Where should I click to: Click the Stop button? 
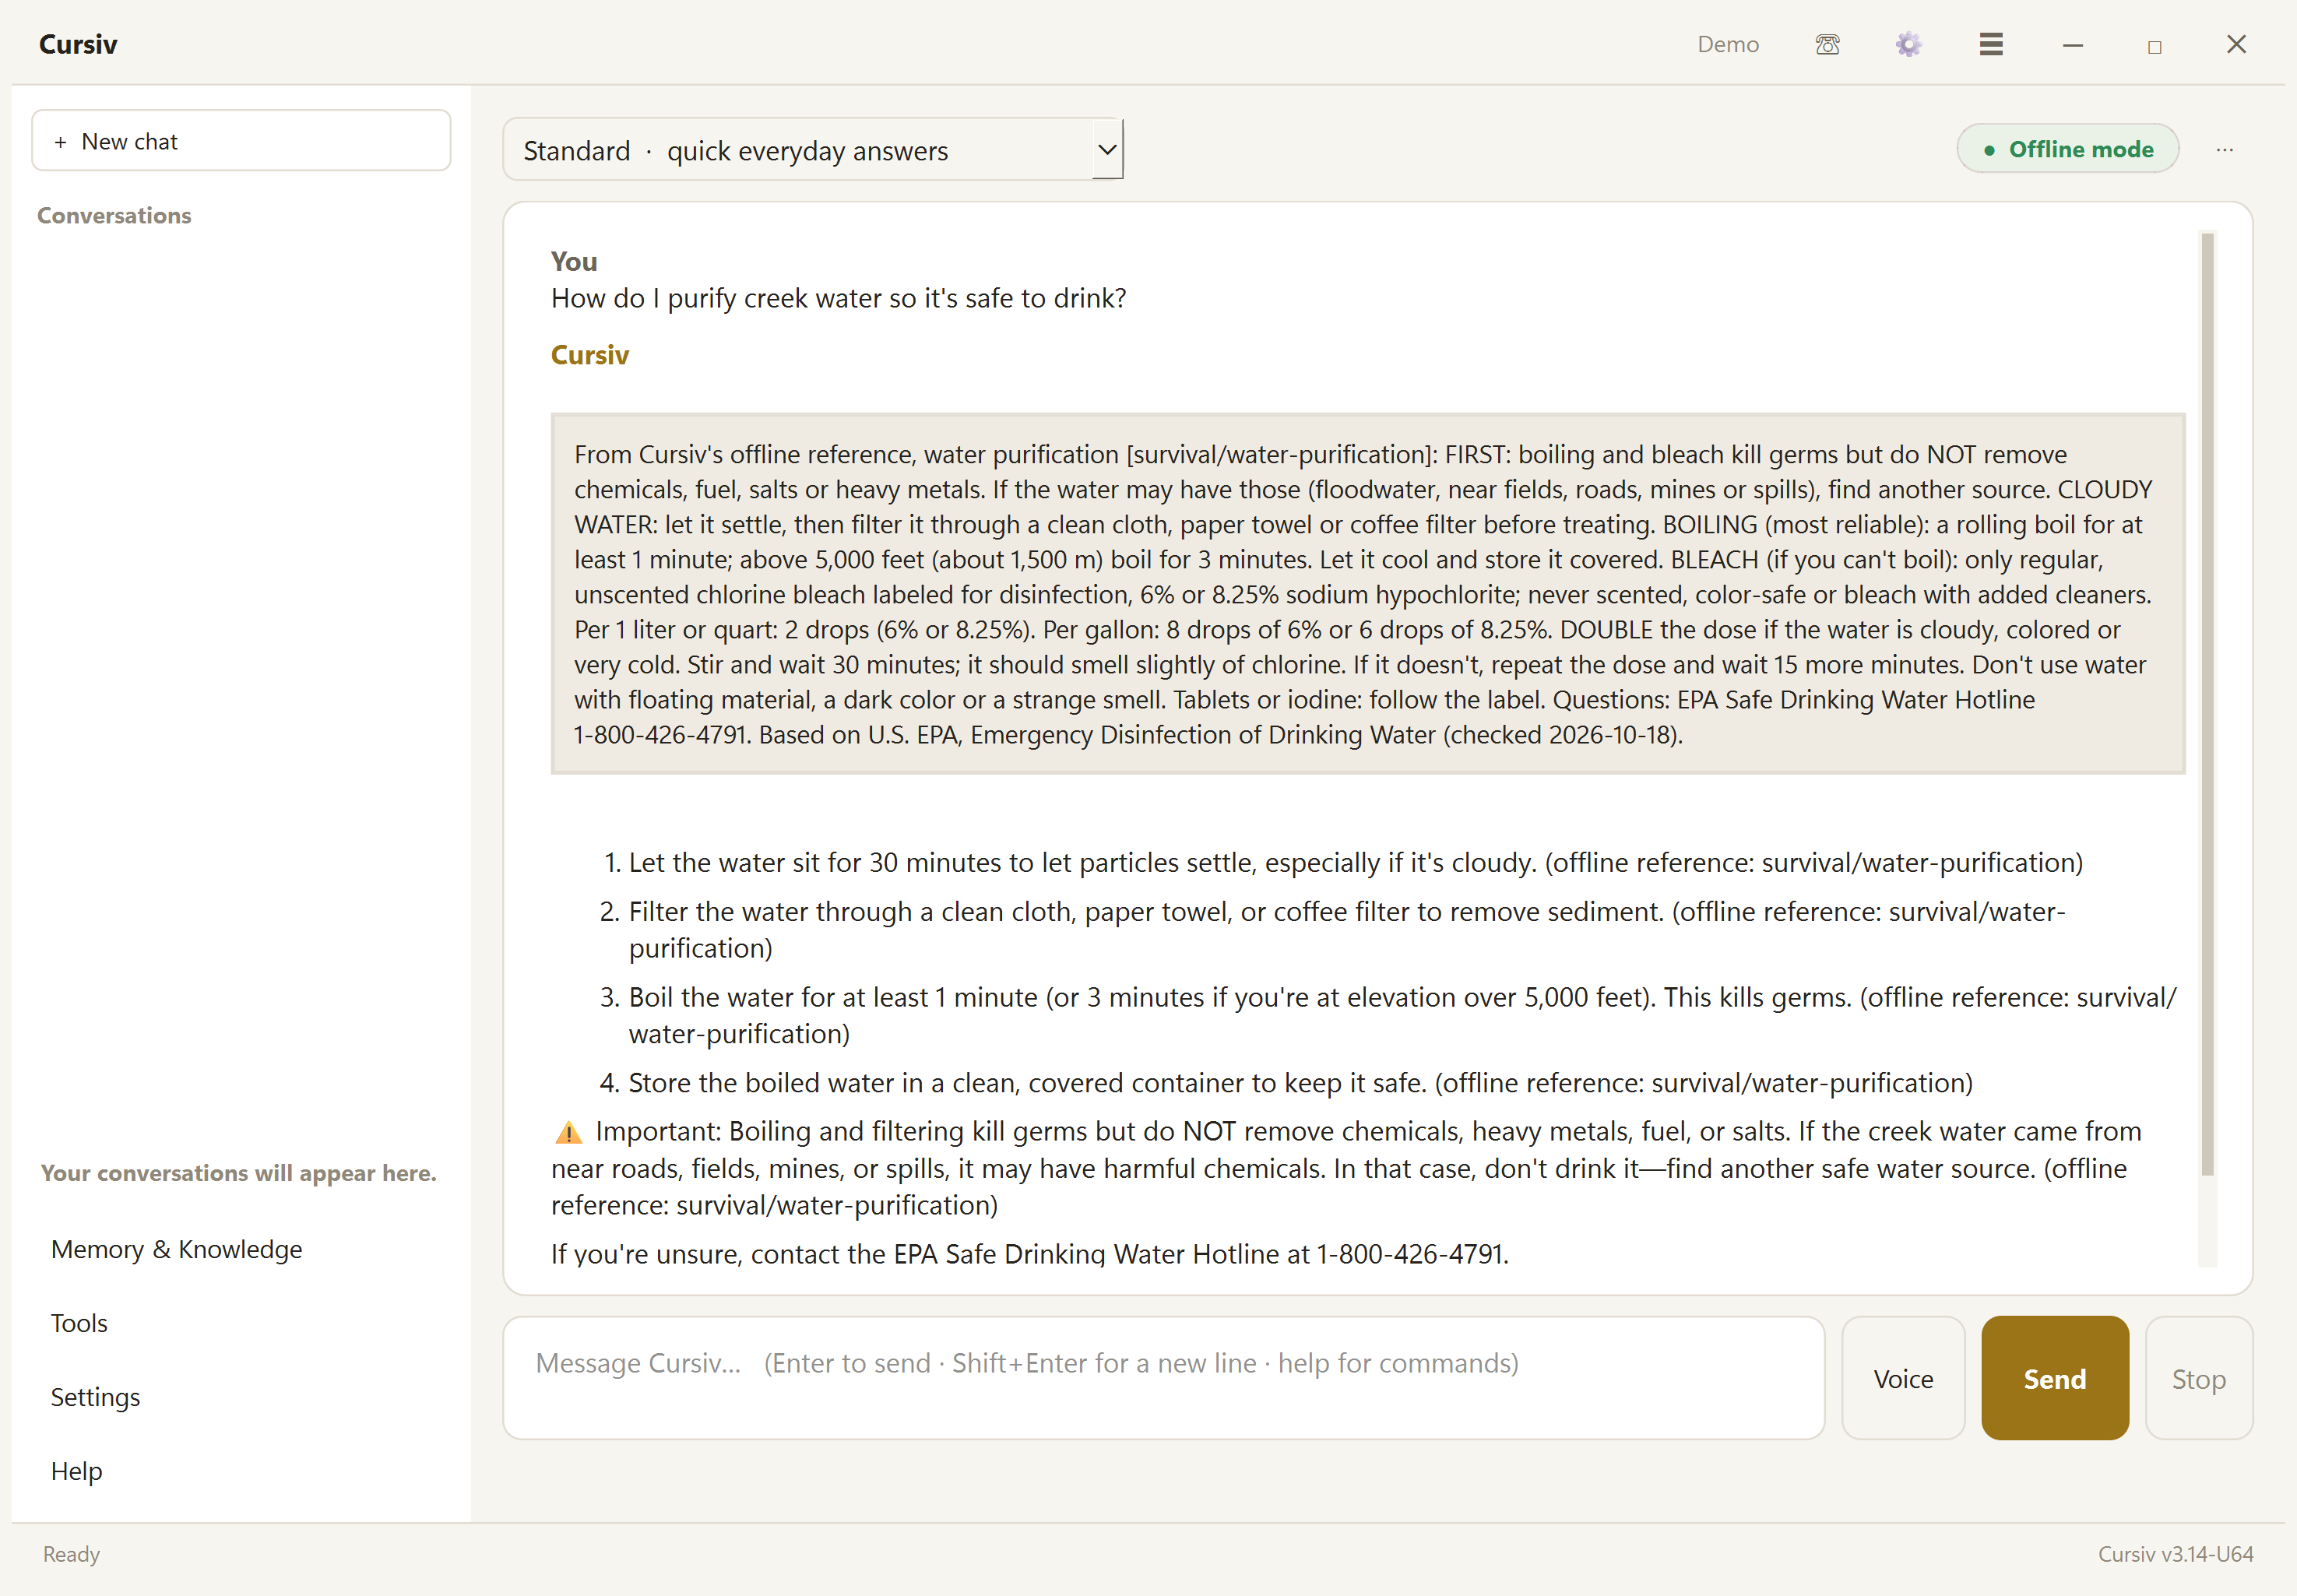tap(2198, 1378)
